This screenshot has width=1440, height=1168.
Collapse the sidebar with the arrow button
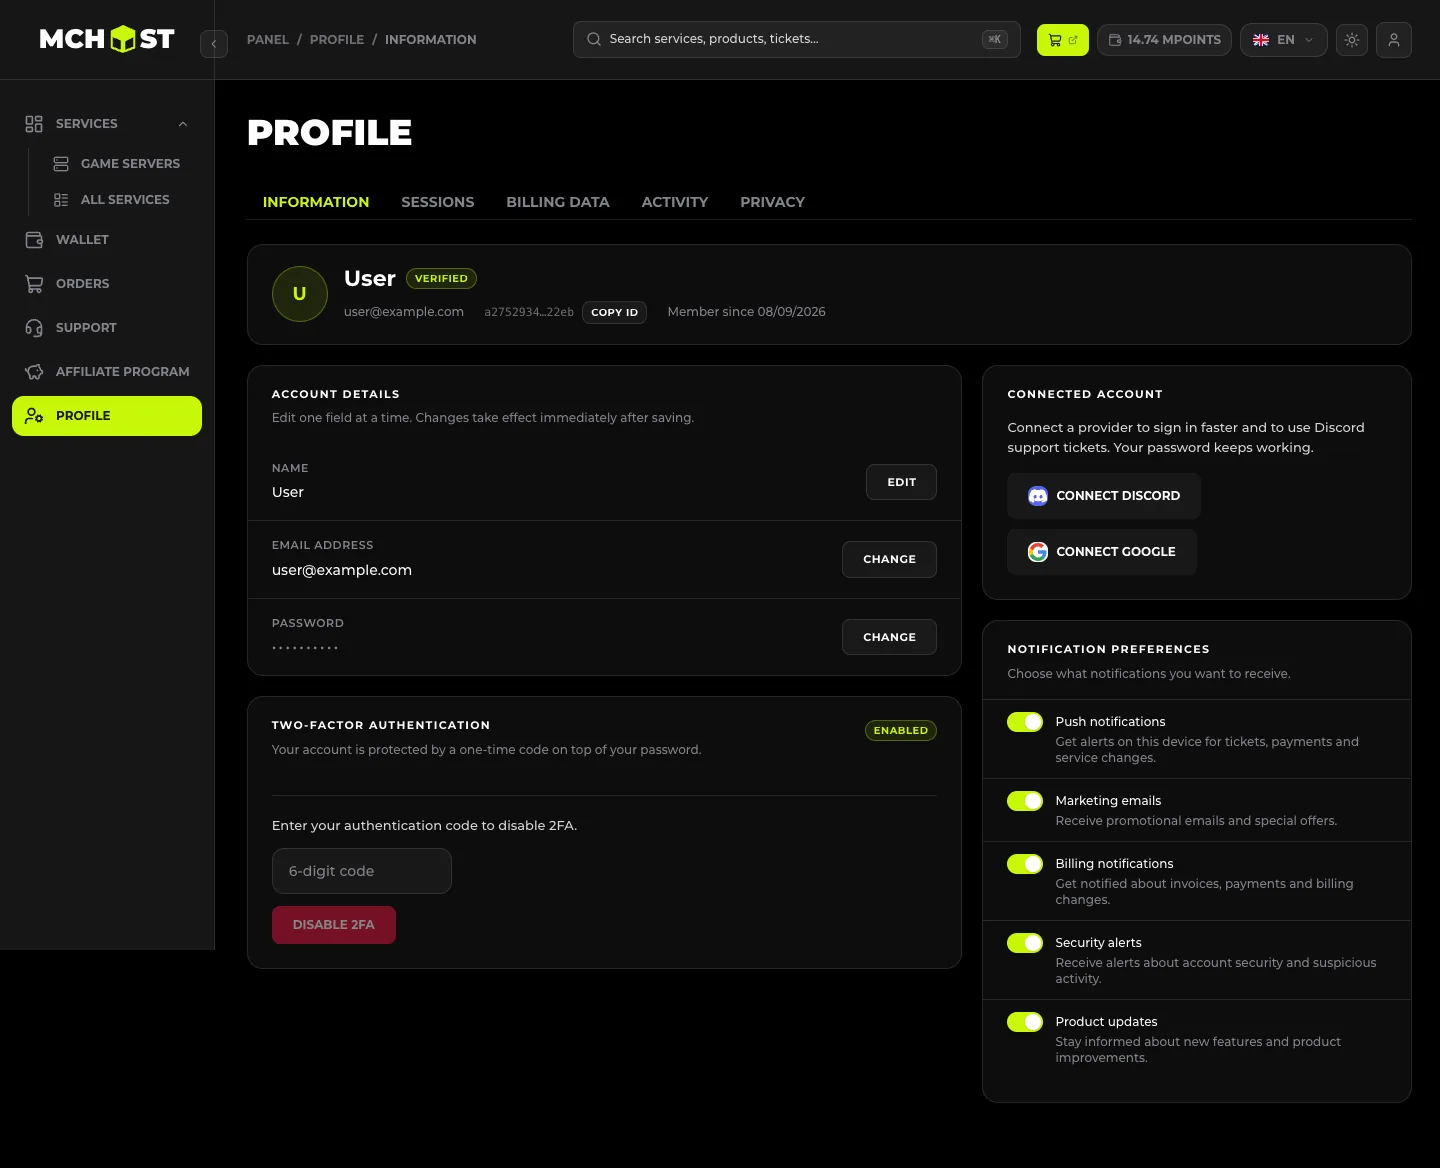coord(214,44)
